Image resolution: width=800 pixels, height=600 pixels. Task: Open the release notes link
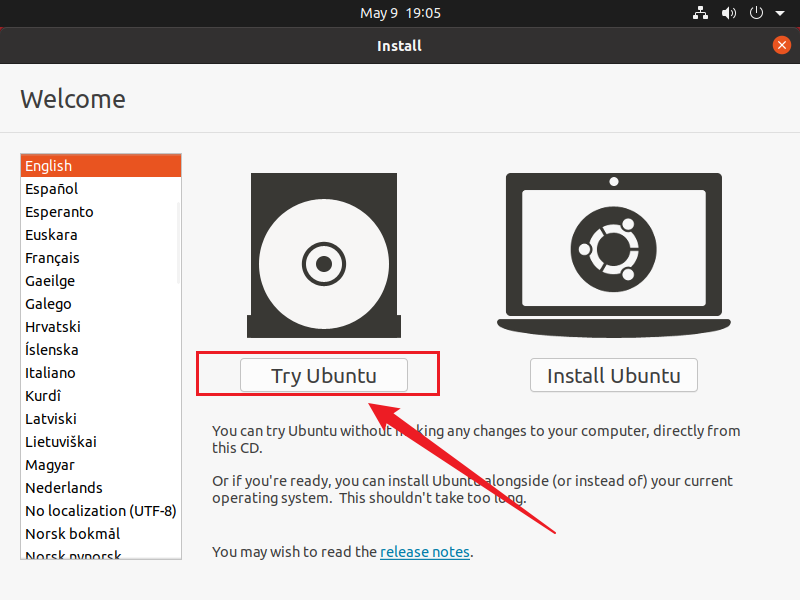(424, 552)
